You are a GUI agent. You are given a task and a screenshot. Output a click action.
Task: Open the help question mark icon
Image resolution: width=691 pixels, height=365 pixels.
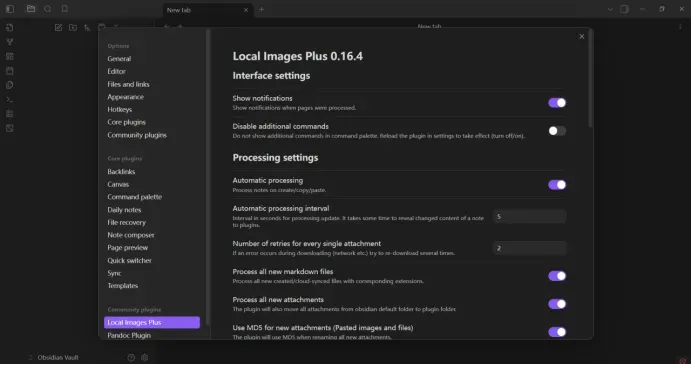pyautogui.click(x=131, y=358)
